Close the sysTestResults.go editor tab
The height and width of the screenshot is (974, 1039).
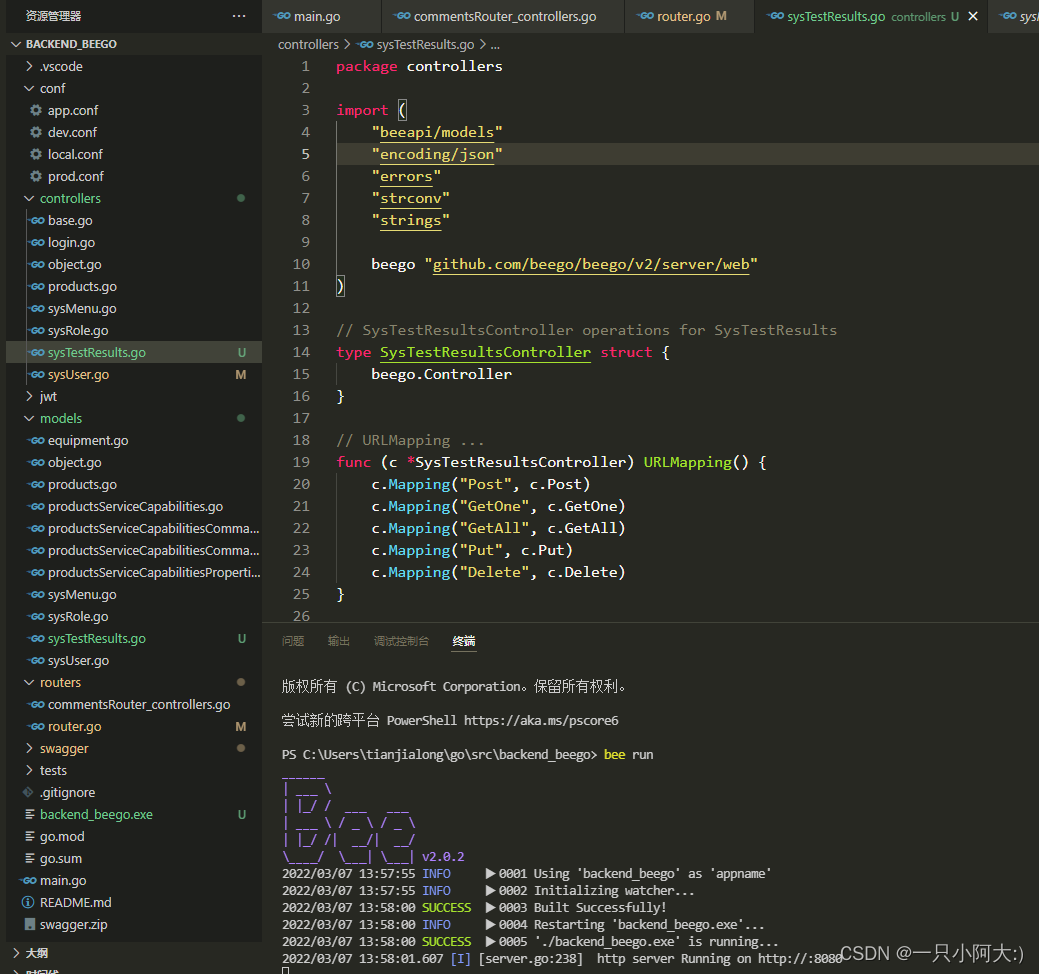(x=973, y=16)
